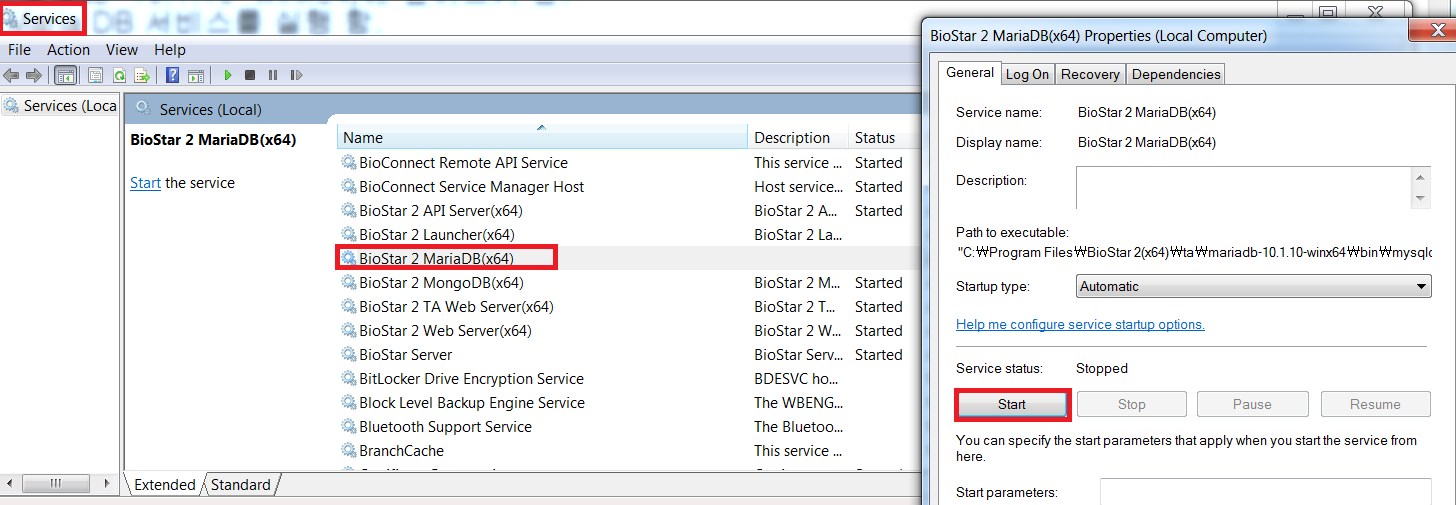Switch to the Standard view tab
The width and height of the screenshot is (1456, 505).
point(240,485)
